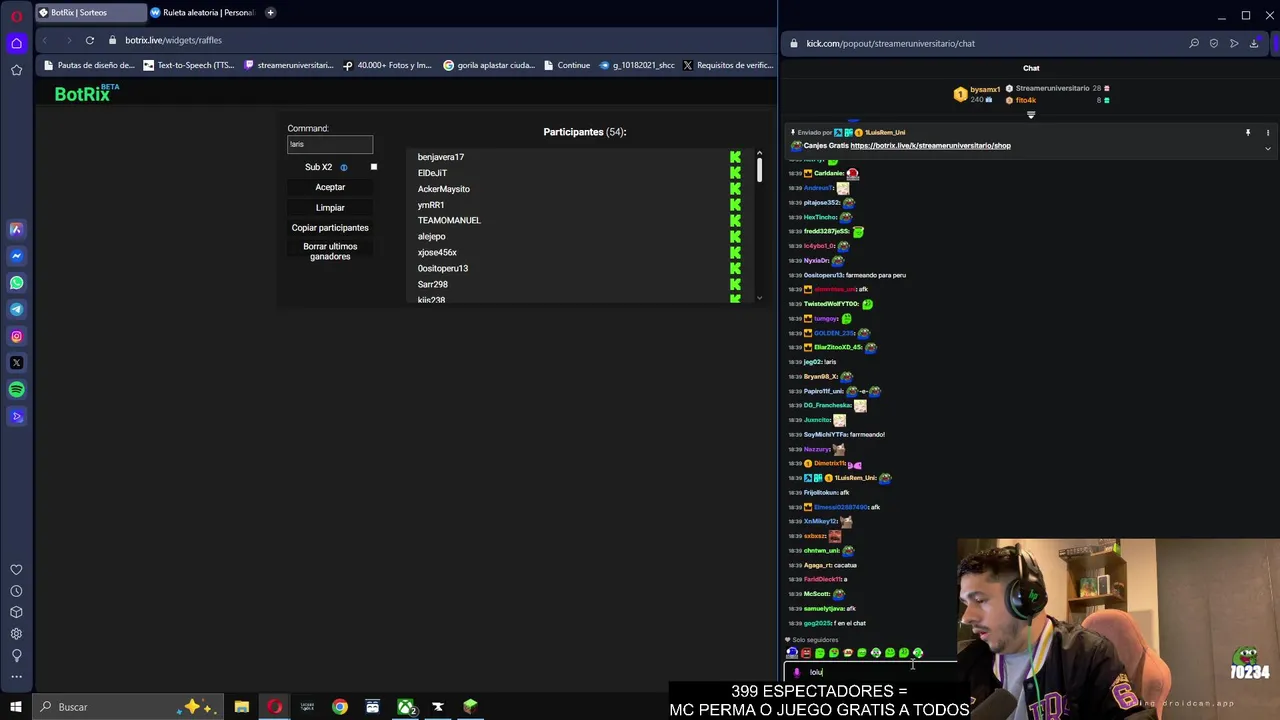Insert the blue headphones emote
The height and width of the screenshot is (720, 1280).
(x=792, y=653)
